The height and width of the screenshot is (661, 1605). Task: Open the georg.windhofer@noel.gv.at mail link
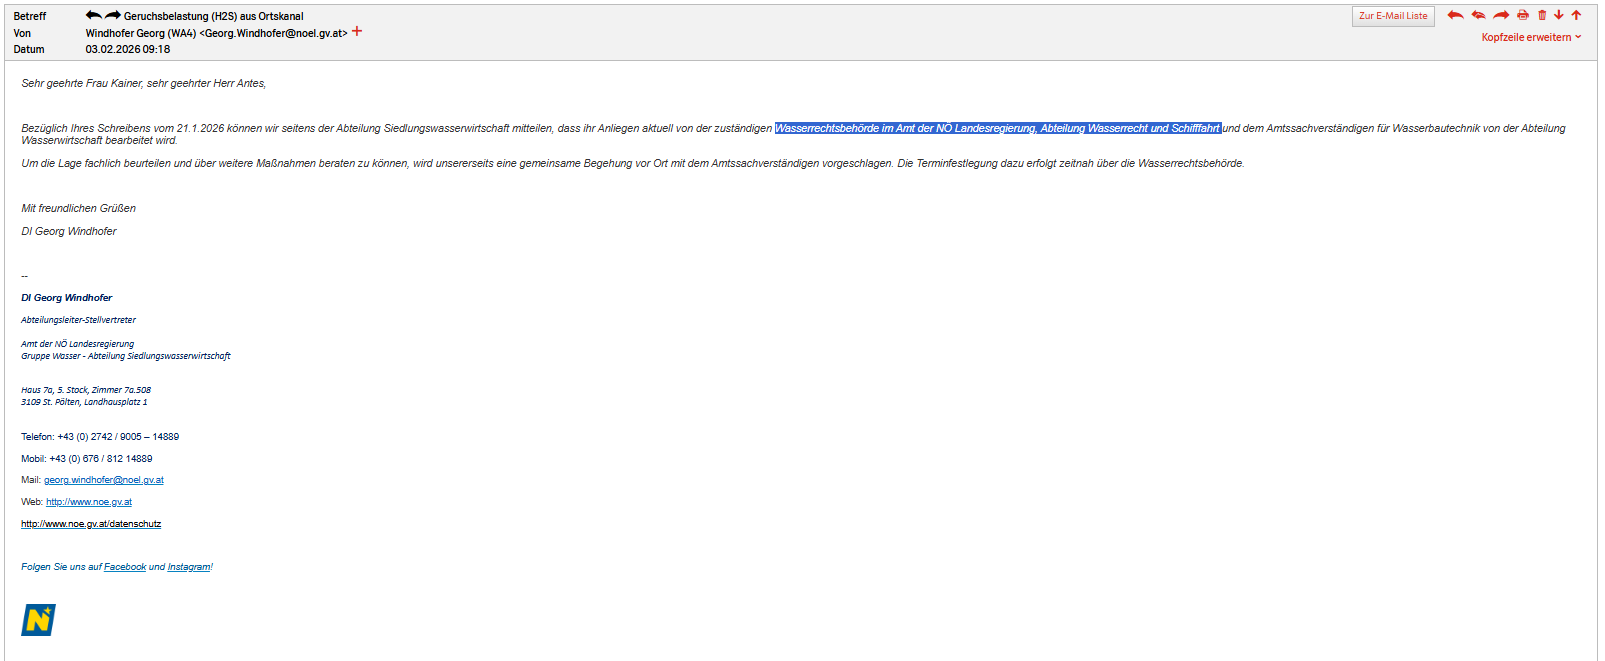pyautogui.click(x=103, y=480)
